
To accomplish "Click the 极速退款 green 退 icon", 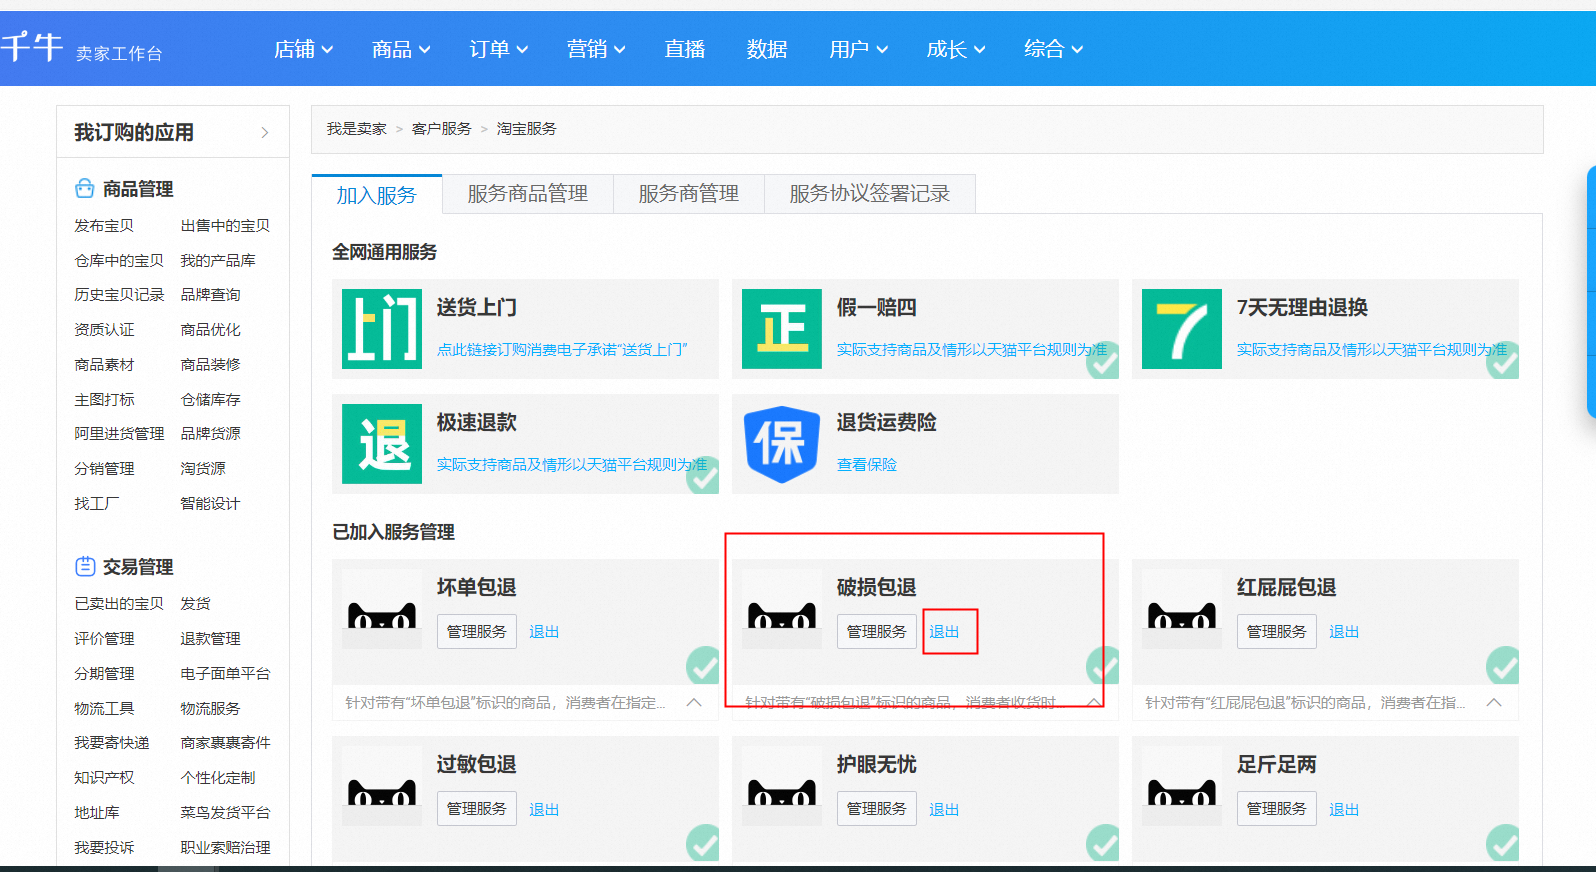I will click(x=382, y=444).
